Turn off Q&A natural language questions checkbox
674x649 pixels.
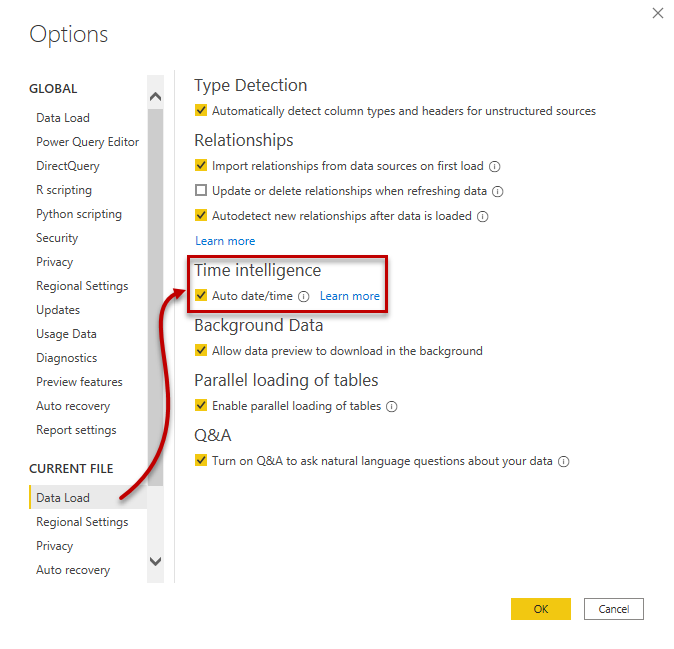pyautogui.click(x=201, y=461)
